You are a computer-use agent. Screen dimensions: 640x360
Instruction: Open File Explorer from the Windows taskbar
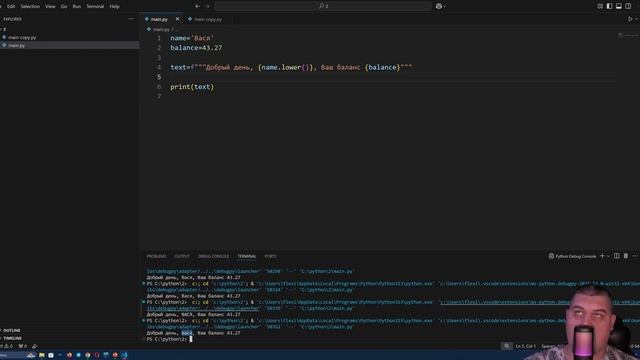pyautogui.click(x=42, y=356)
